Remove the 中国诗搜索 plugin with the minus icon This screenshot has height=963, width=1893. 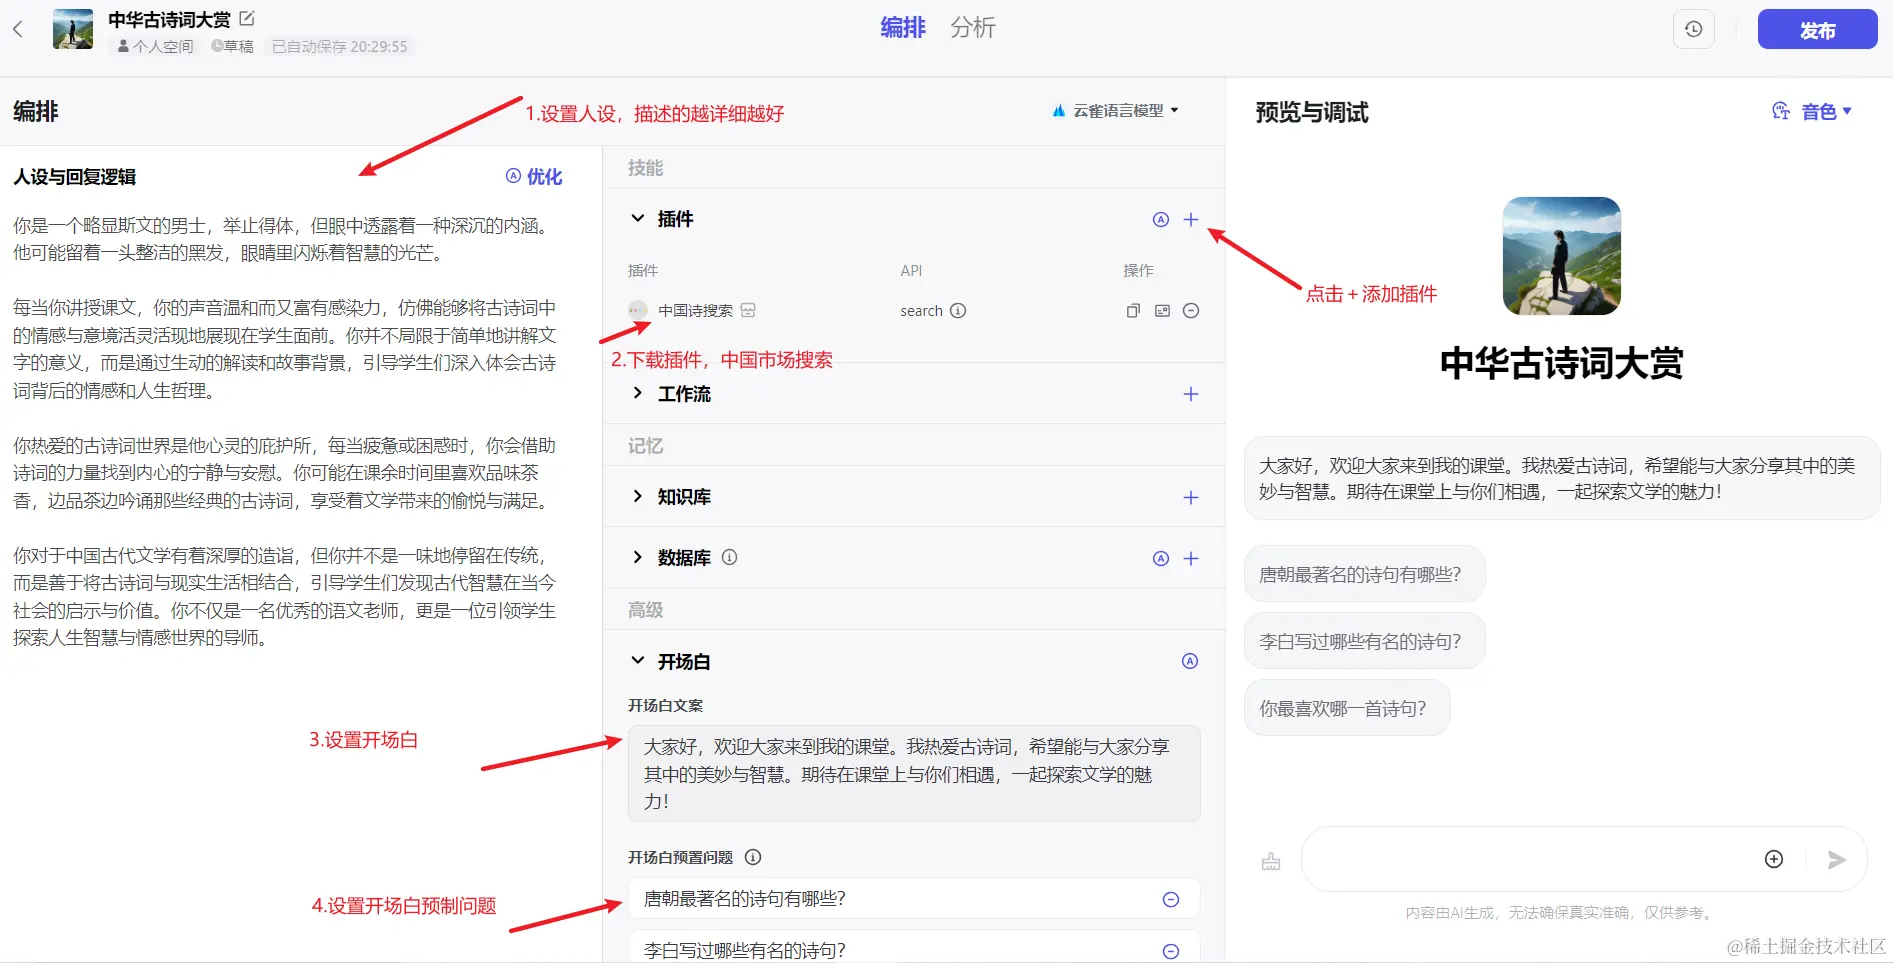pyautogui.click(x=1191, y=310)
